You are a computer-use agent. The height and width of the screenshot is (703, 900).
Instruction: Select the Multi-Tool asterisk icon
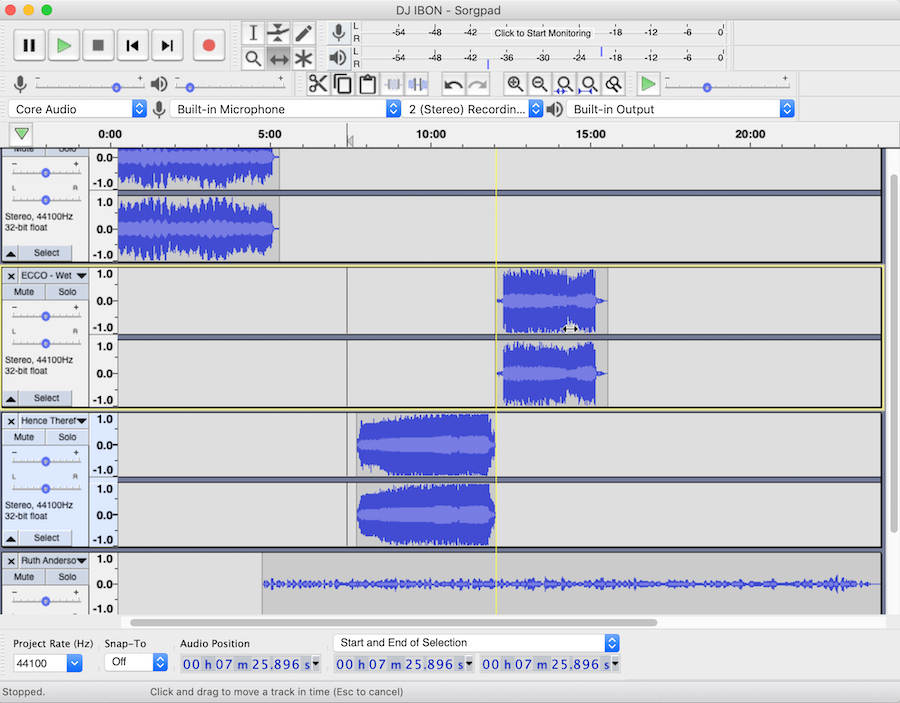pyautogui.click(x=303, y=59)
